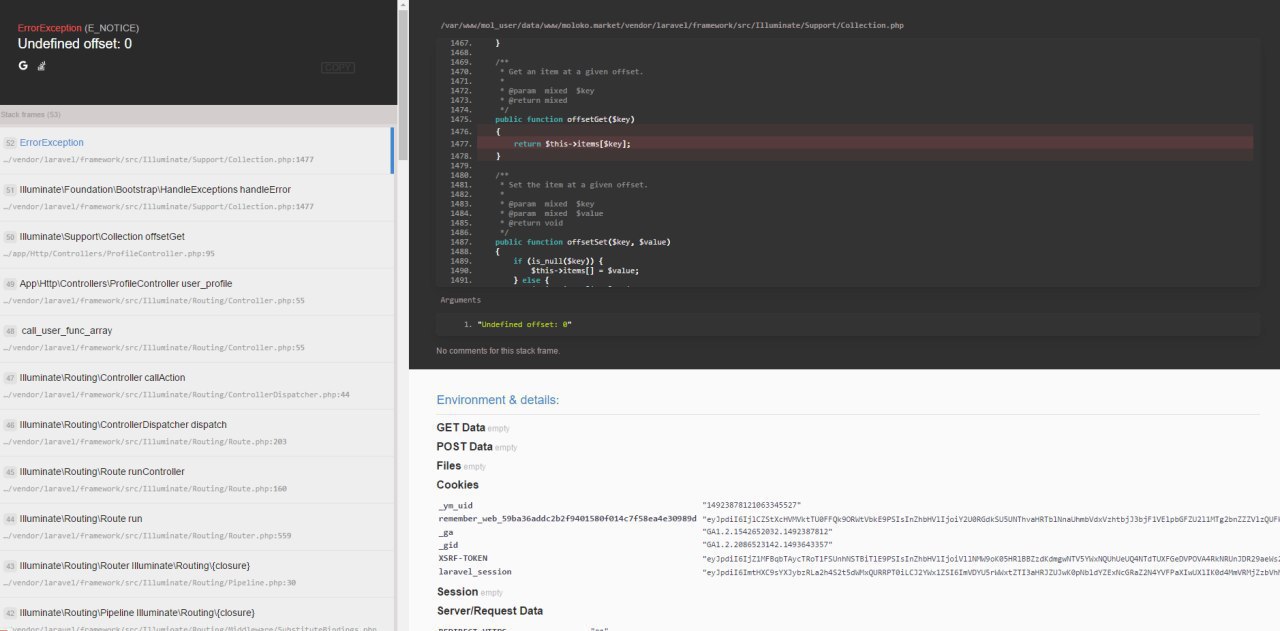The image size is (1280, 631).
Task: Click the Collection.php file path above the code
Action: coord(672,25)
